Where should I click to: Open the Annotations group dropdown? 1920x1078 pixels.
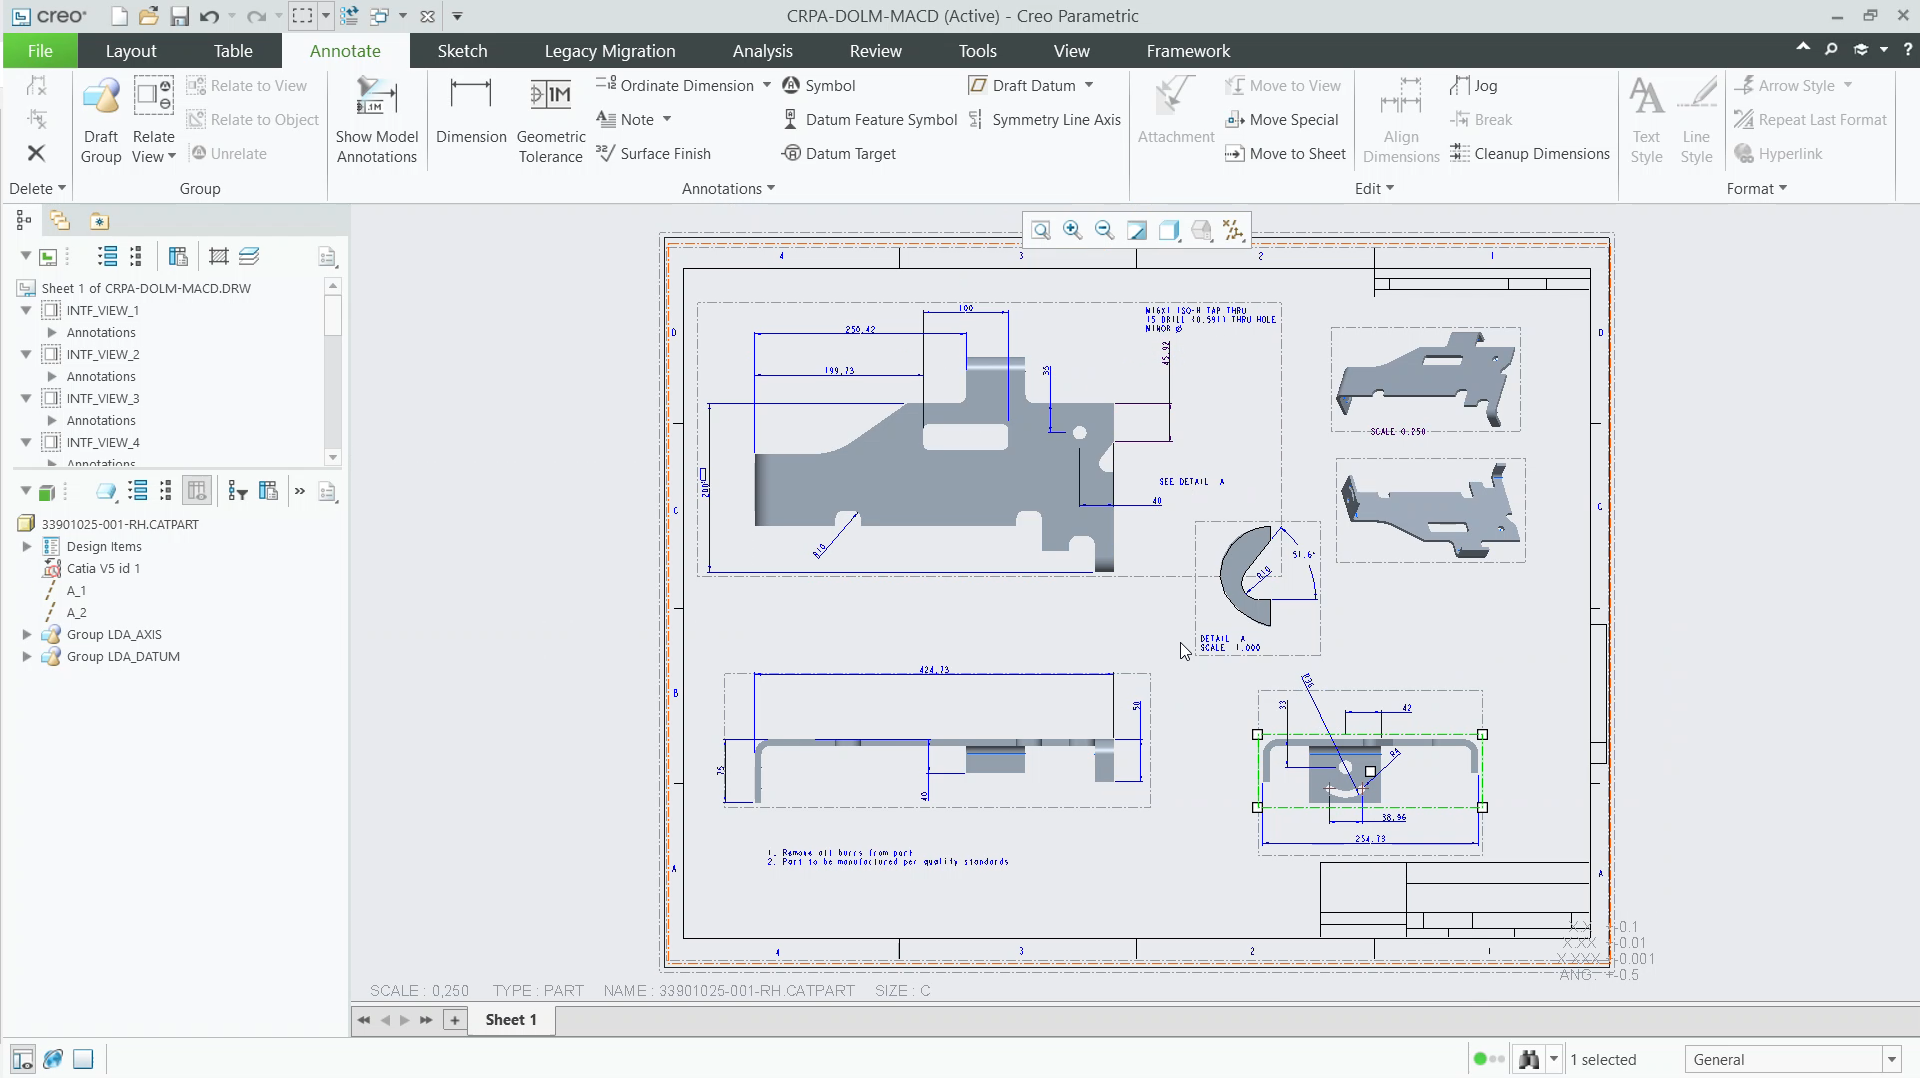[x=728, y=188]
